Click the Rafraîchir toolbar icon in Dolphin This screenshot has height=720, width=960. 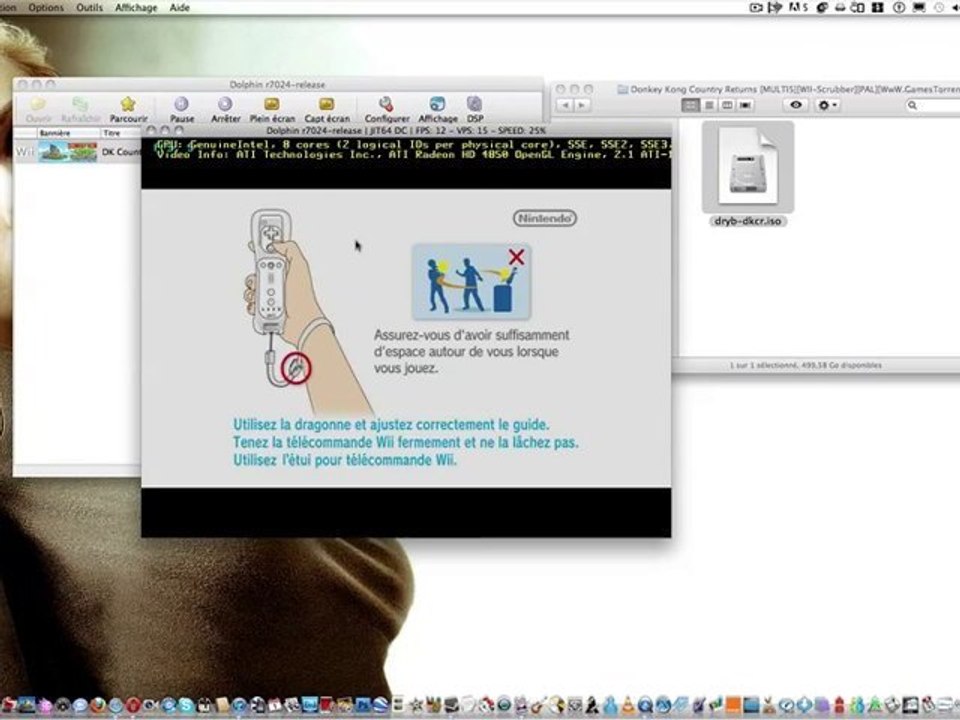pos(80,108)
